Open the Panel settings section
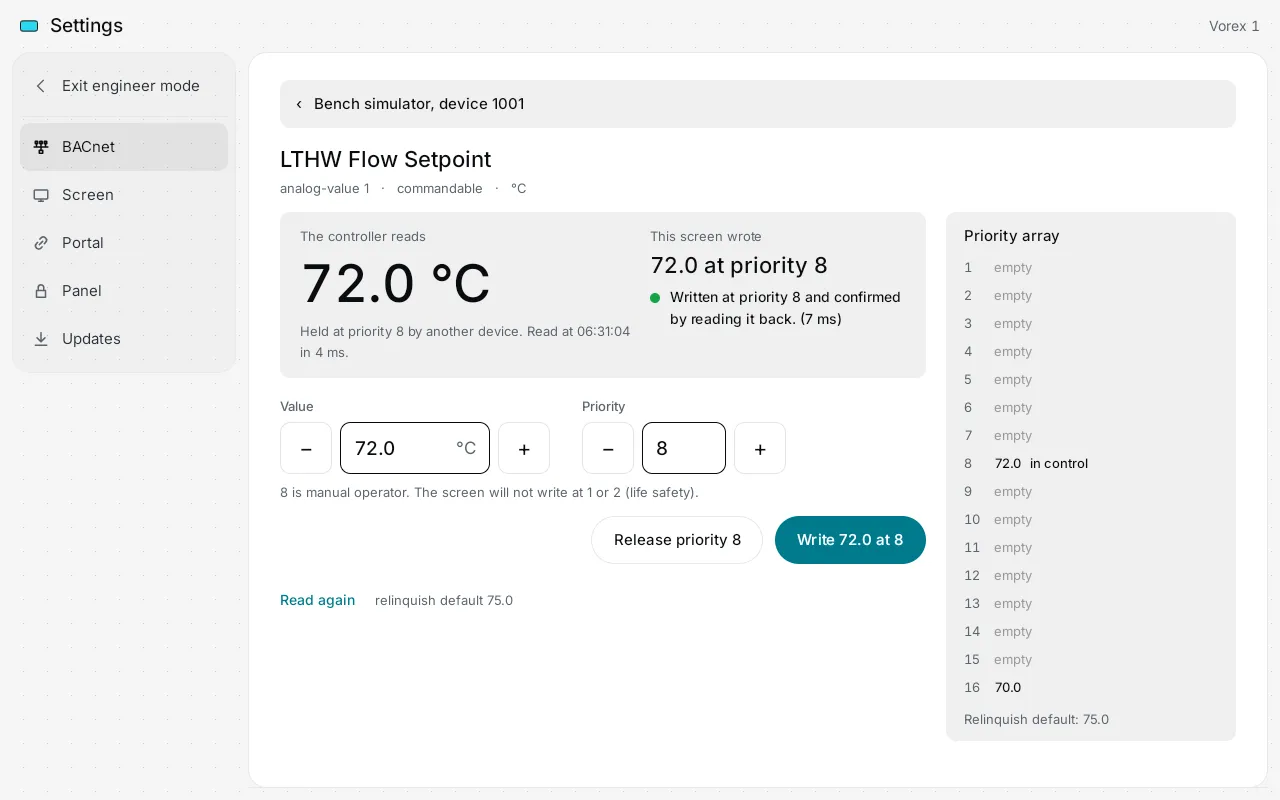This screenshot has height=800, width=1280. coord(124,291)
